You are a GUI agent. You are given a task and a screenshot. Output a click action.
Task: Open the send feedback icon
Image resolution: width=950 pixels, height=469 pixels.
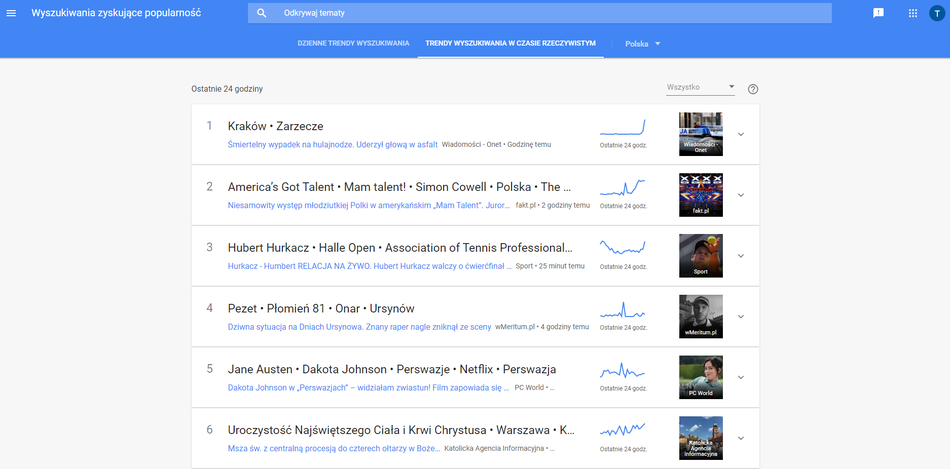[x=878, y=13]
